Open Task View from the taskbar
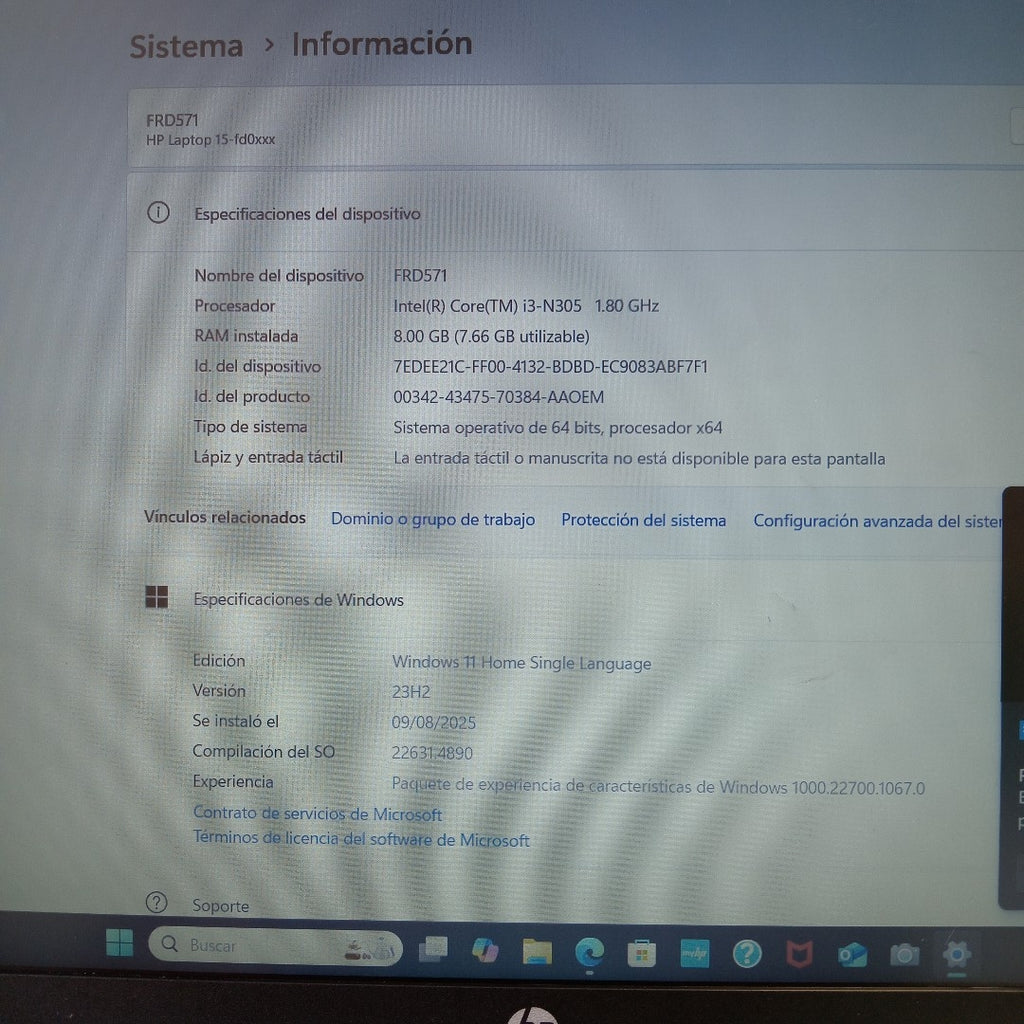This screenshot has width=1024, height=1024. coord(433,949)
